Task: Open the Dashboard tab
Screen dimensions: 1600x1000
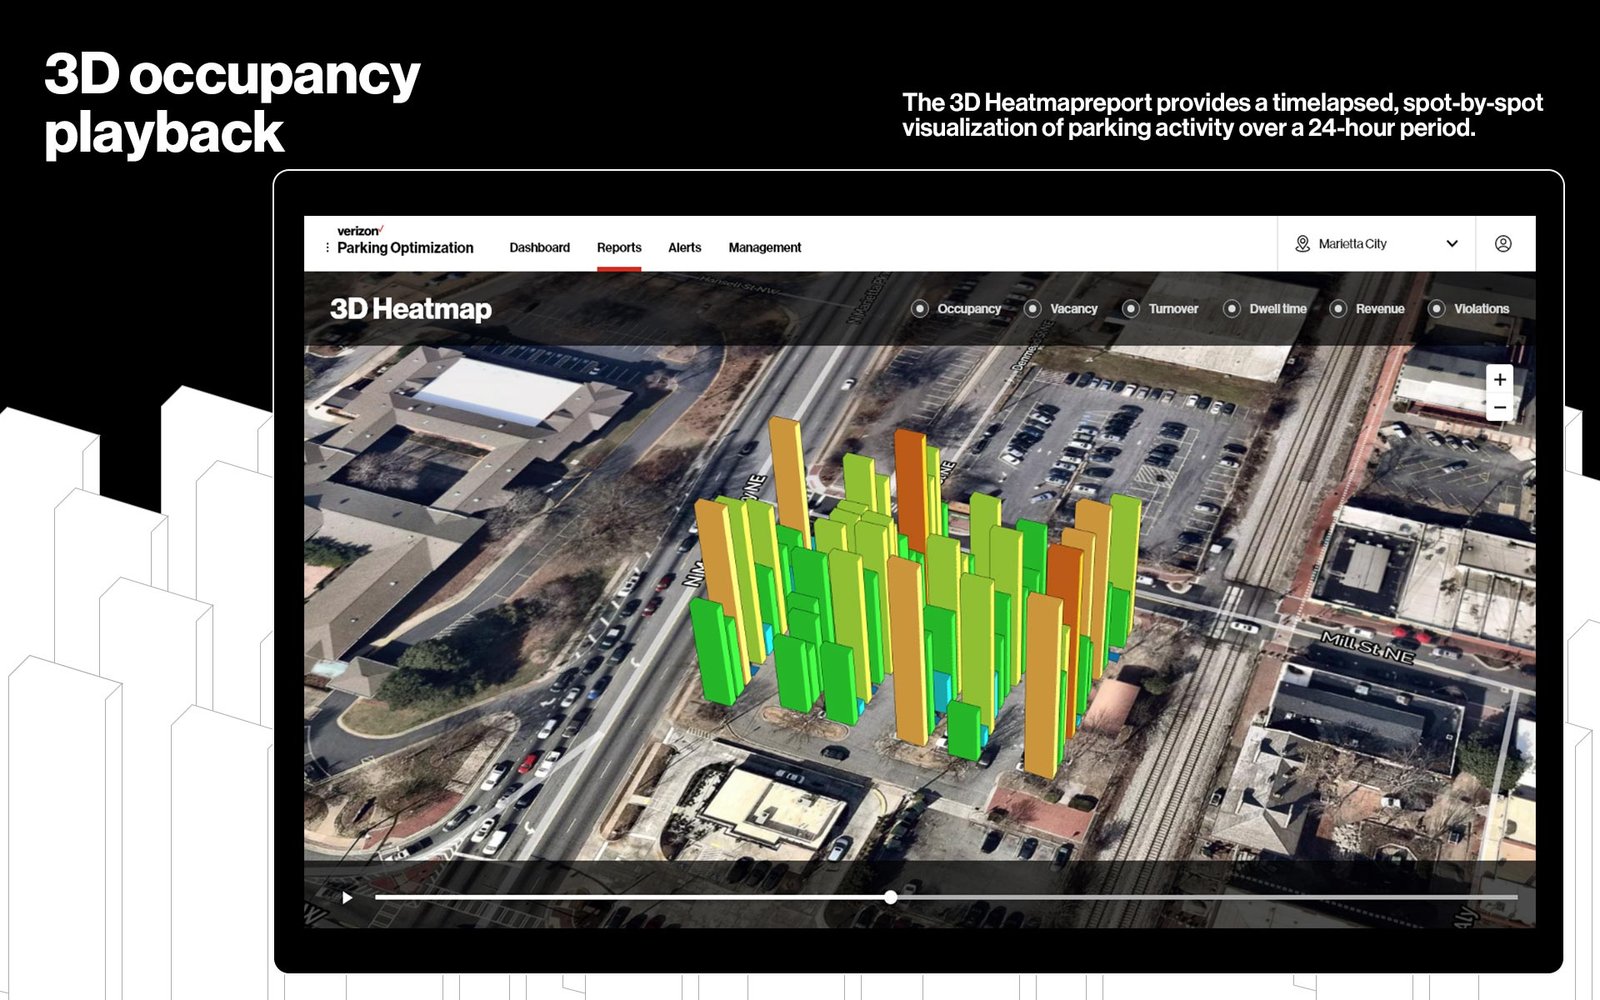Action: pyautogui.click(x=540, y=247)
